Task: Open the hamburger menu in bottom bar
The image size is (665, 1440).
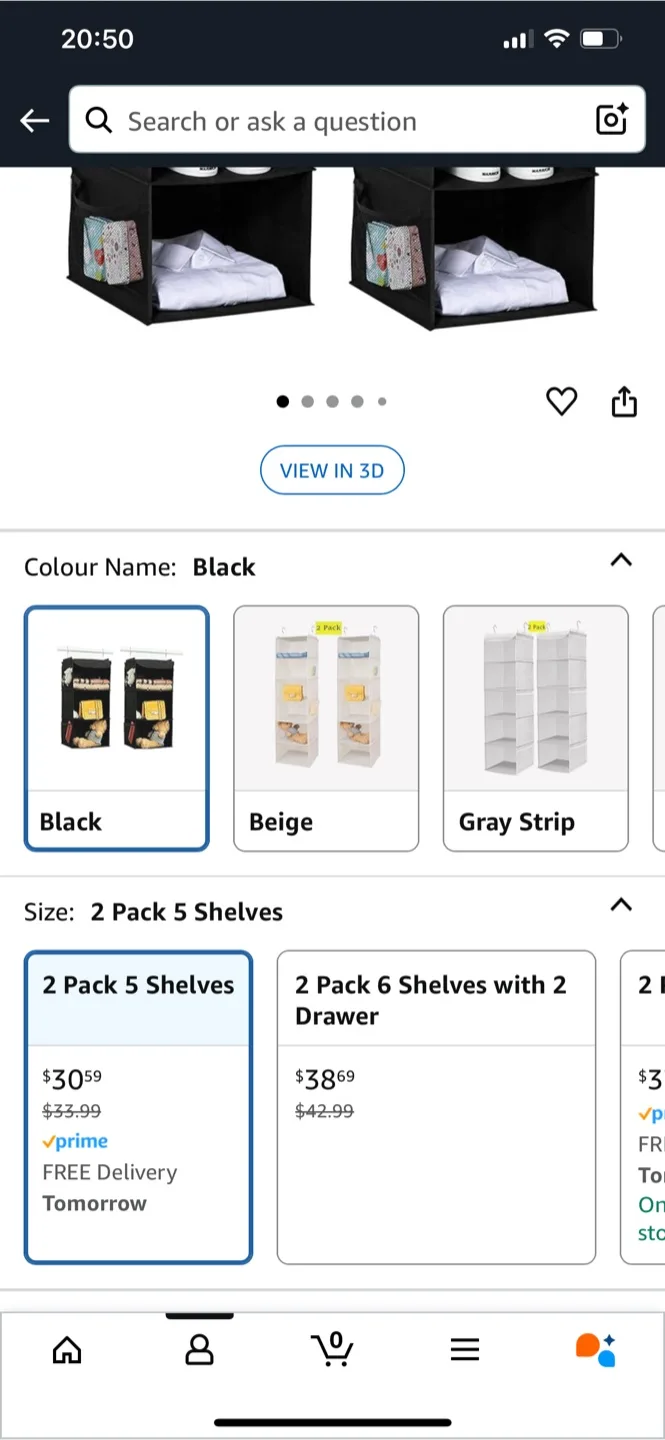Action: tap(465, 1349)
